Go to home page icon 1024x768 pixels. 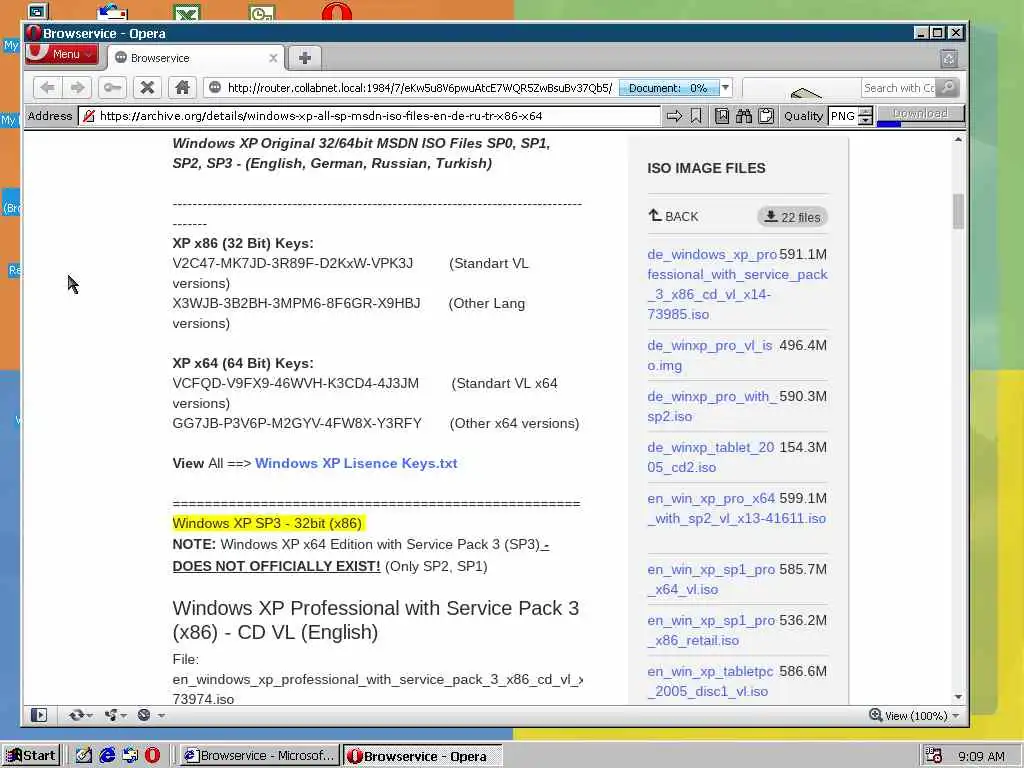[x=182, y=88]
